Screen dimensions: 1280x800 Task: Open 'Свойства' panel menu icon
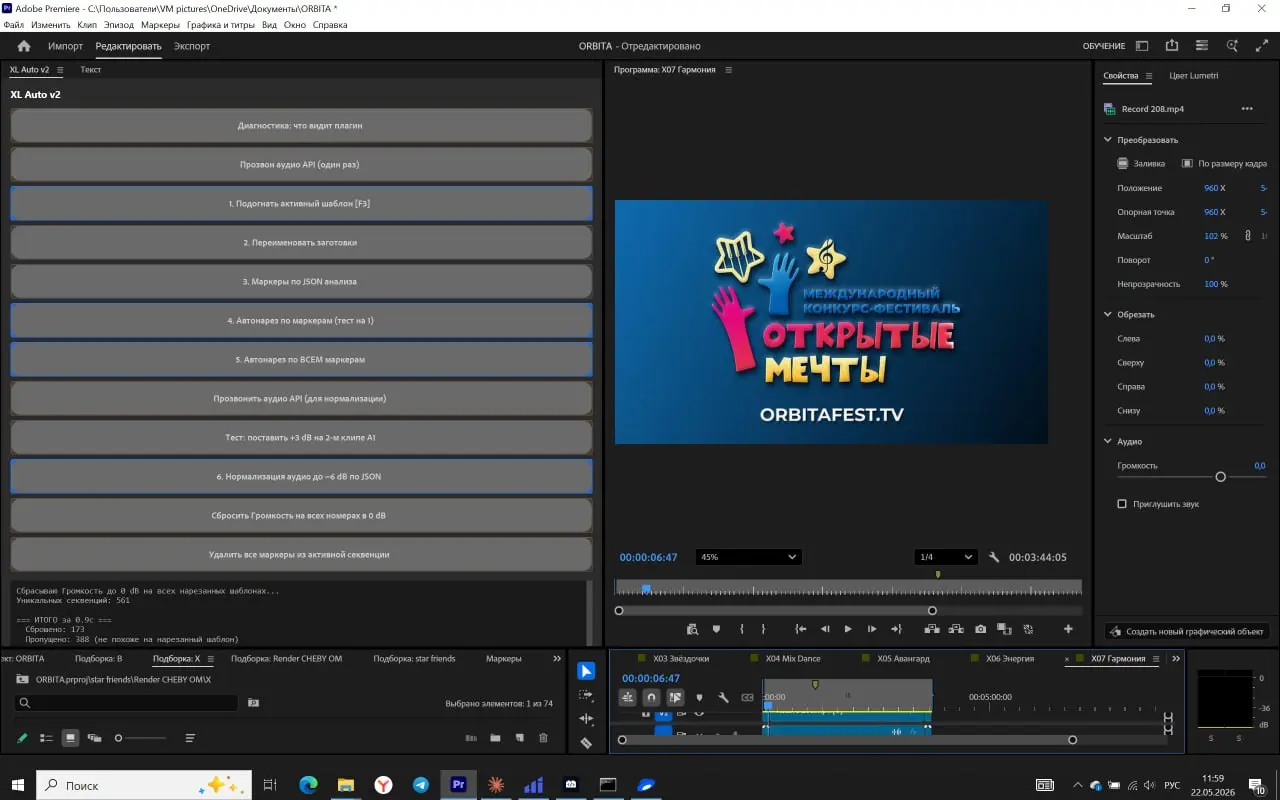[x=1149, y=76]
